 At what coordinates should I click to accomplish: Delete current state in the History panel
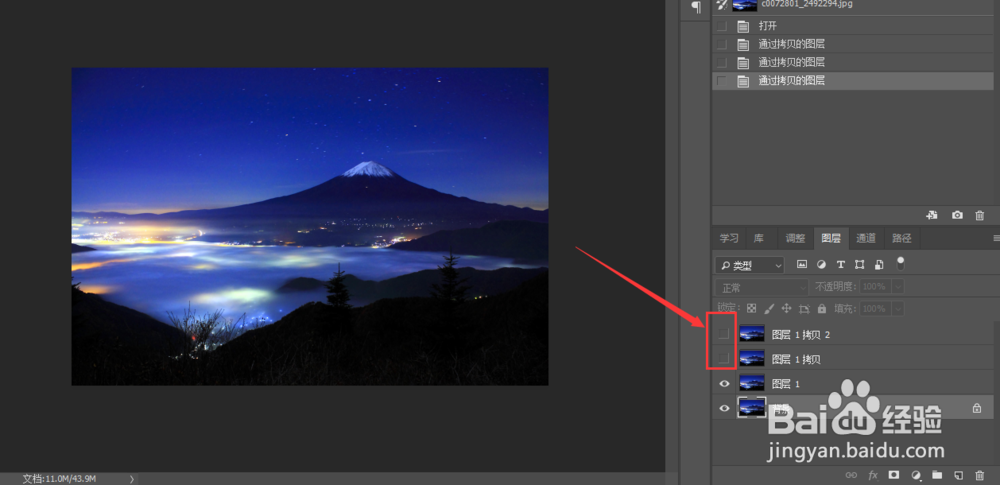pyautogui.click(x=980, y=216)
